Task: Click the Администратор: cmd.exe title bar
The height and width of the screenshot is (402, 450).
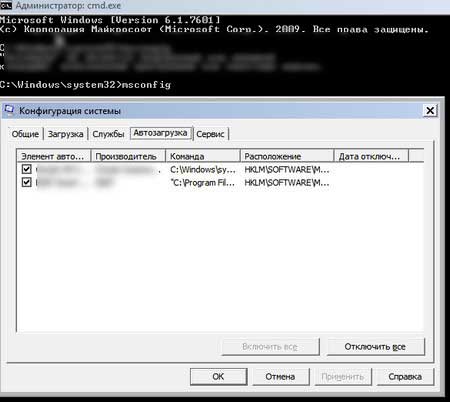Action: pyautogui.click(x=225, y=6)
